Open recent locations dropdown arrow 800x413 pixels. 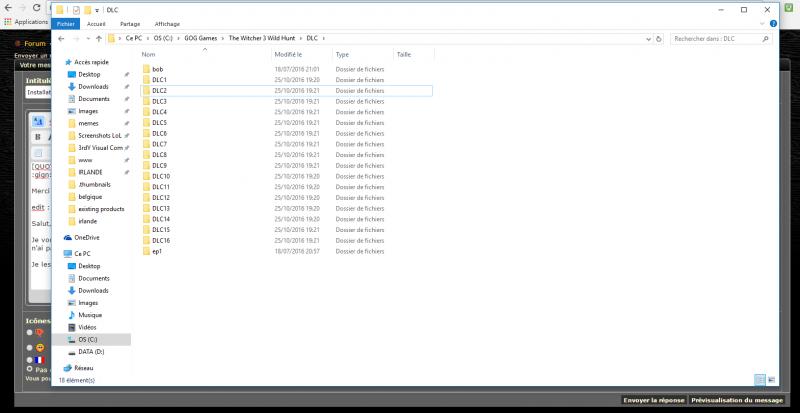point(88,39)
